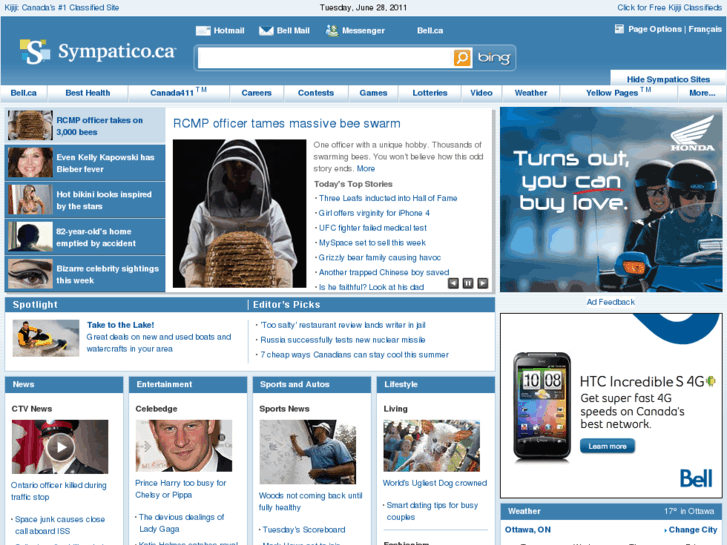Select Best Health in navigation bar

coord(88,93)
